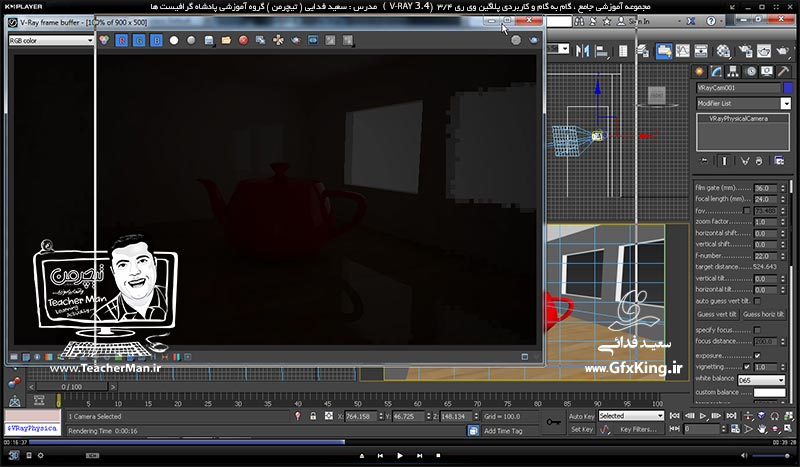Save the rendered image from frame buffer
This screenshot has height=467, width=800.
tap(209, 40)
